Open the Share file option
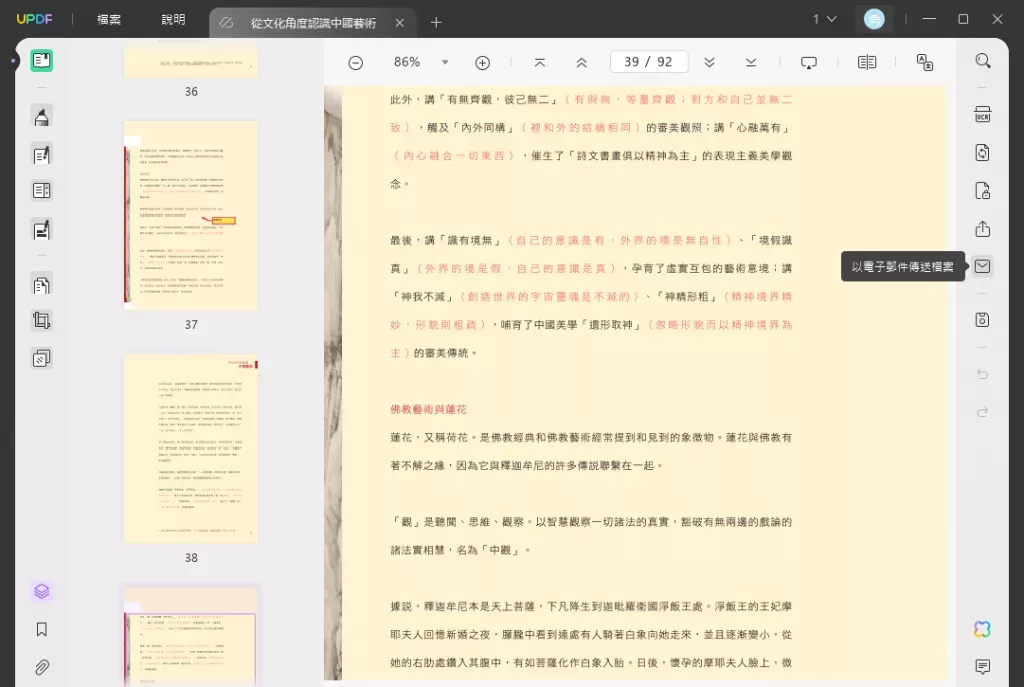 click(x=983, y=229)
